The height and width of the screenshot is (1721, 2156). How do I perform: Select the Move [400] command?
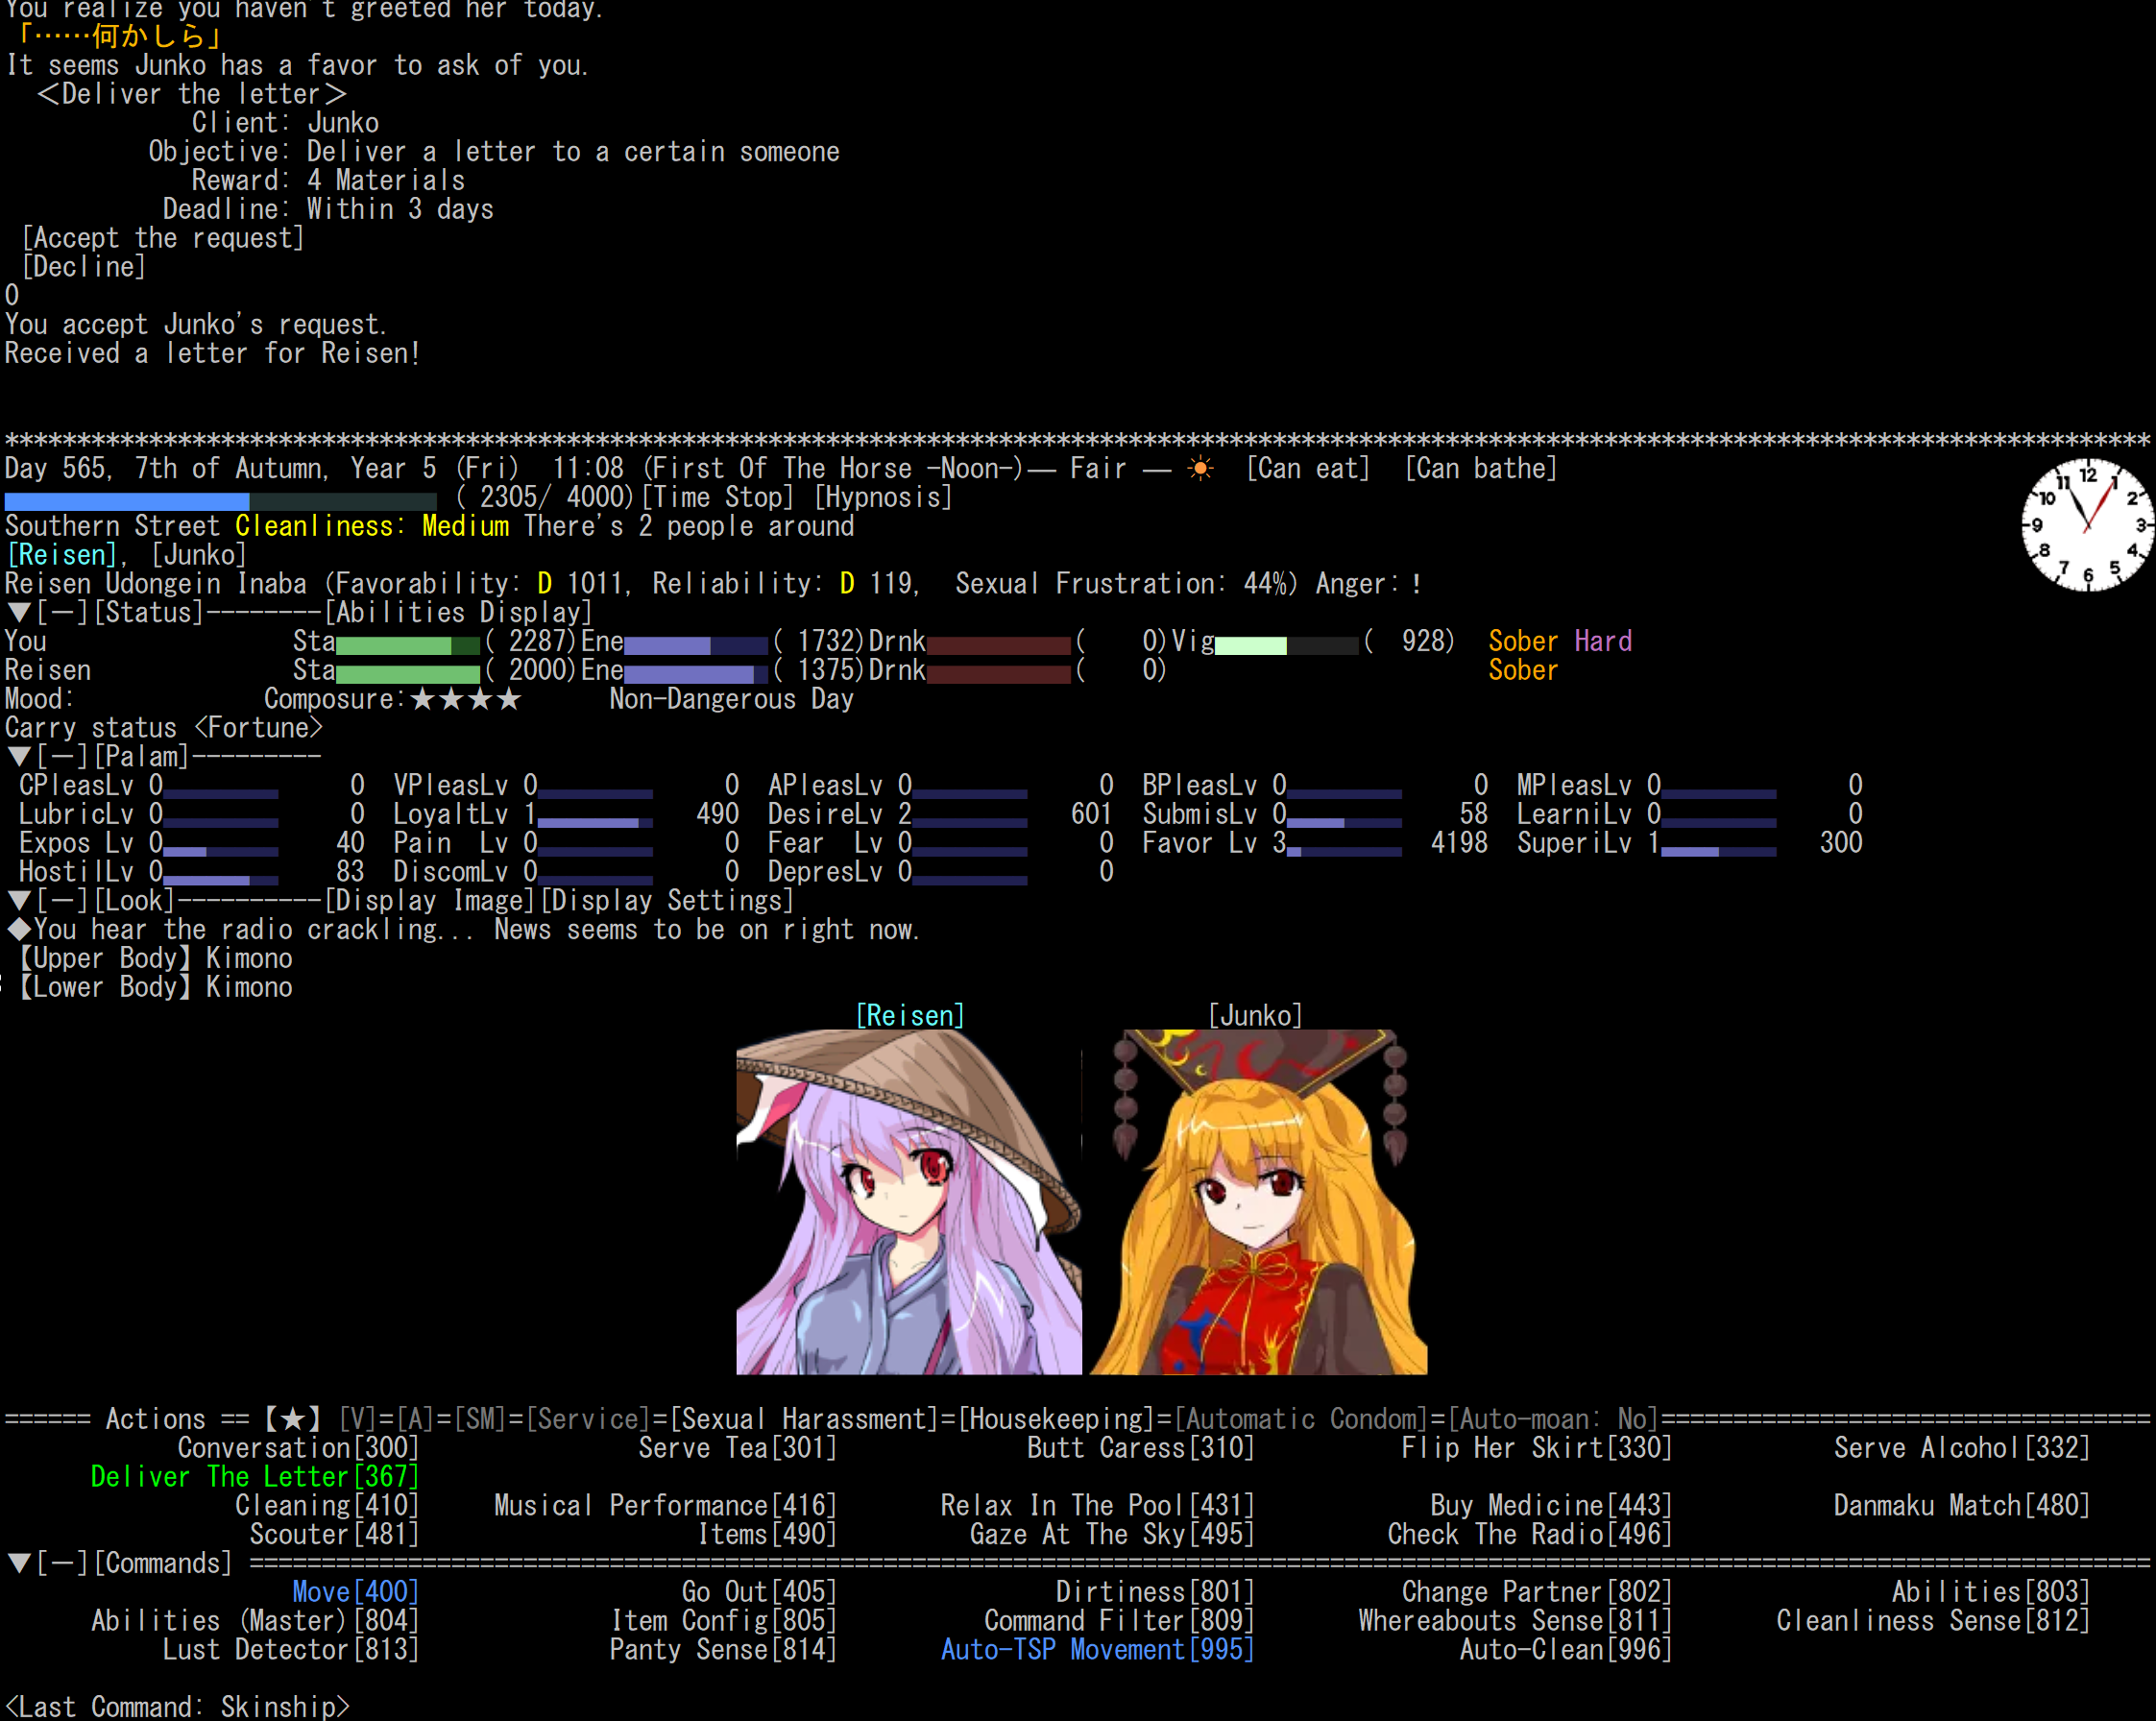(355, 1592)
